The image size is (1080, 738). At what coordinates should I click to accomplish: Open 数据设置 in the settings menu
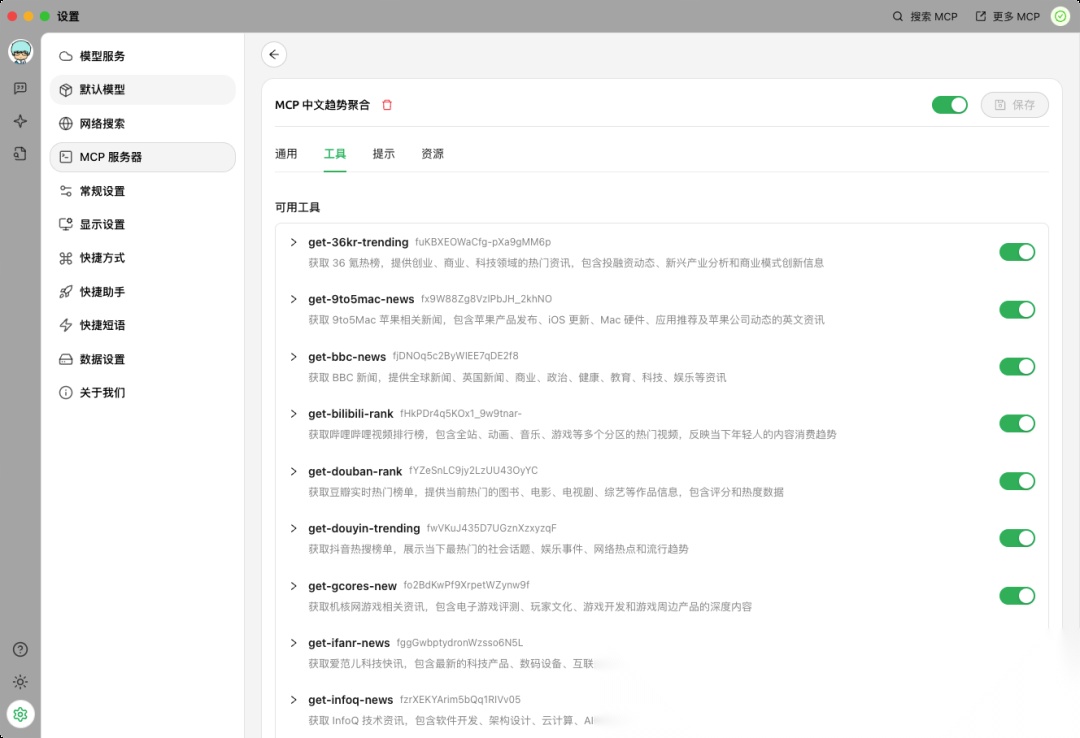tap(143, 359)
